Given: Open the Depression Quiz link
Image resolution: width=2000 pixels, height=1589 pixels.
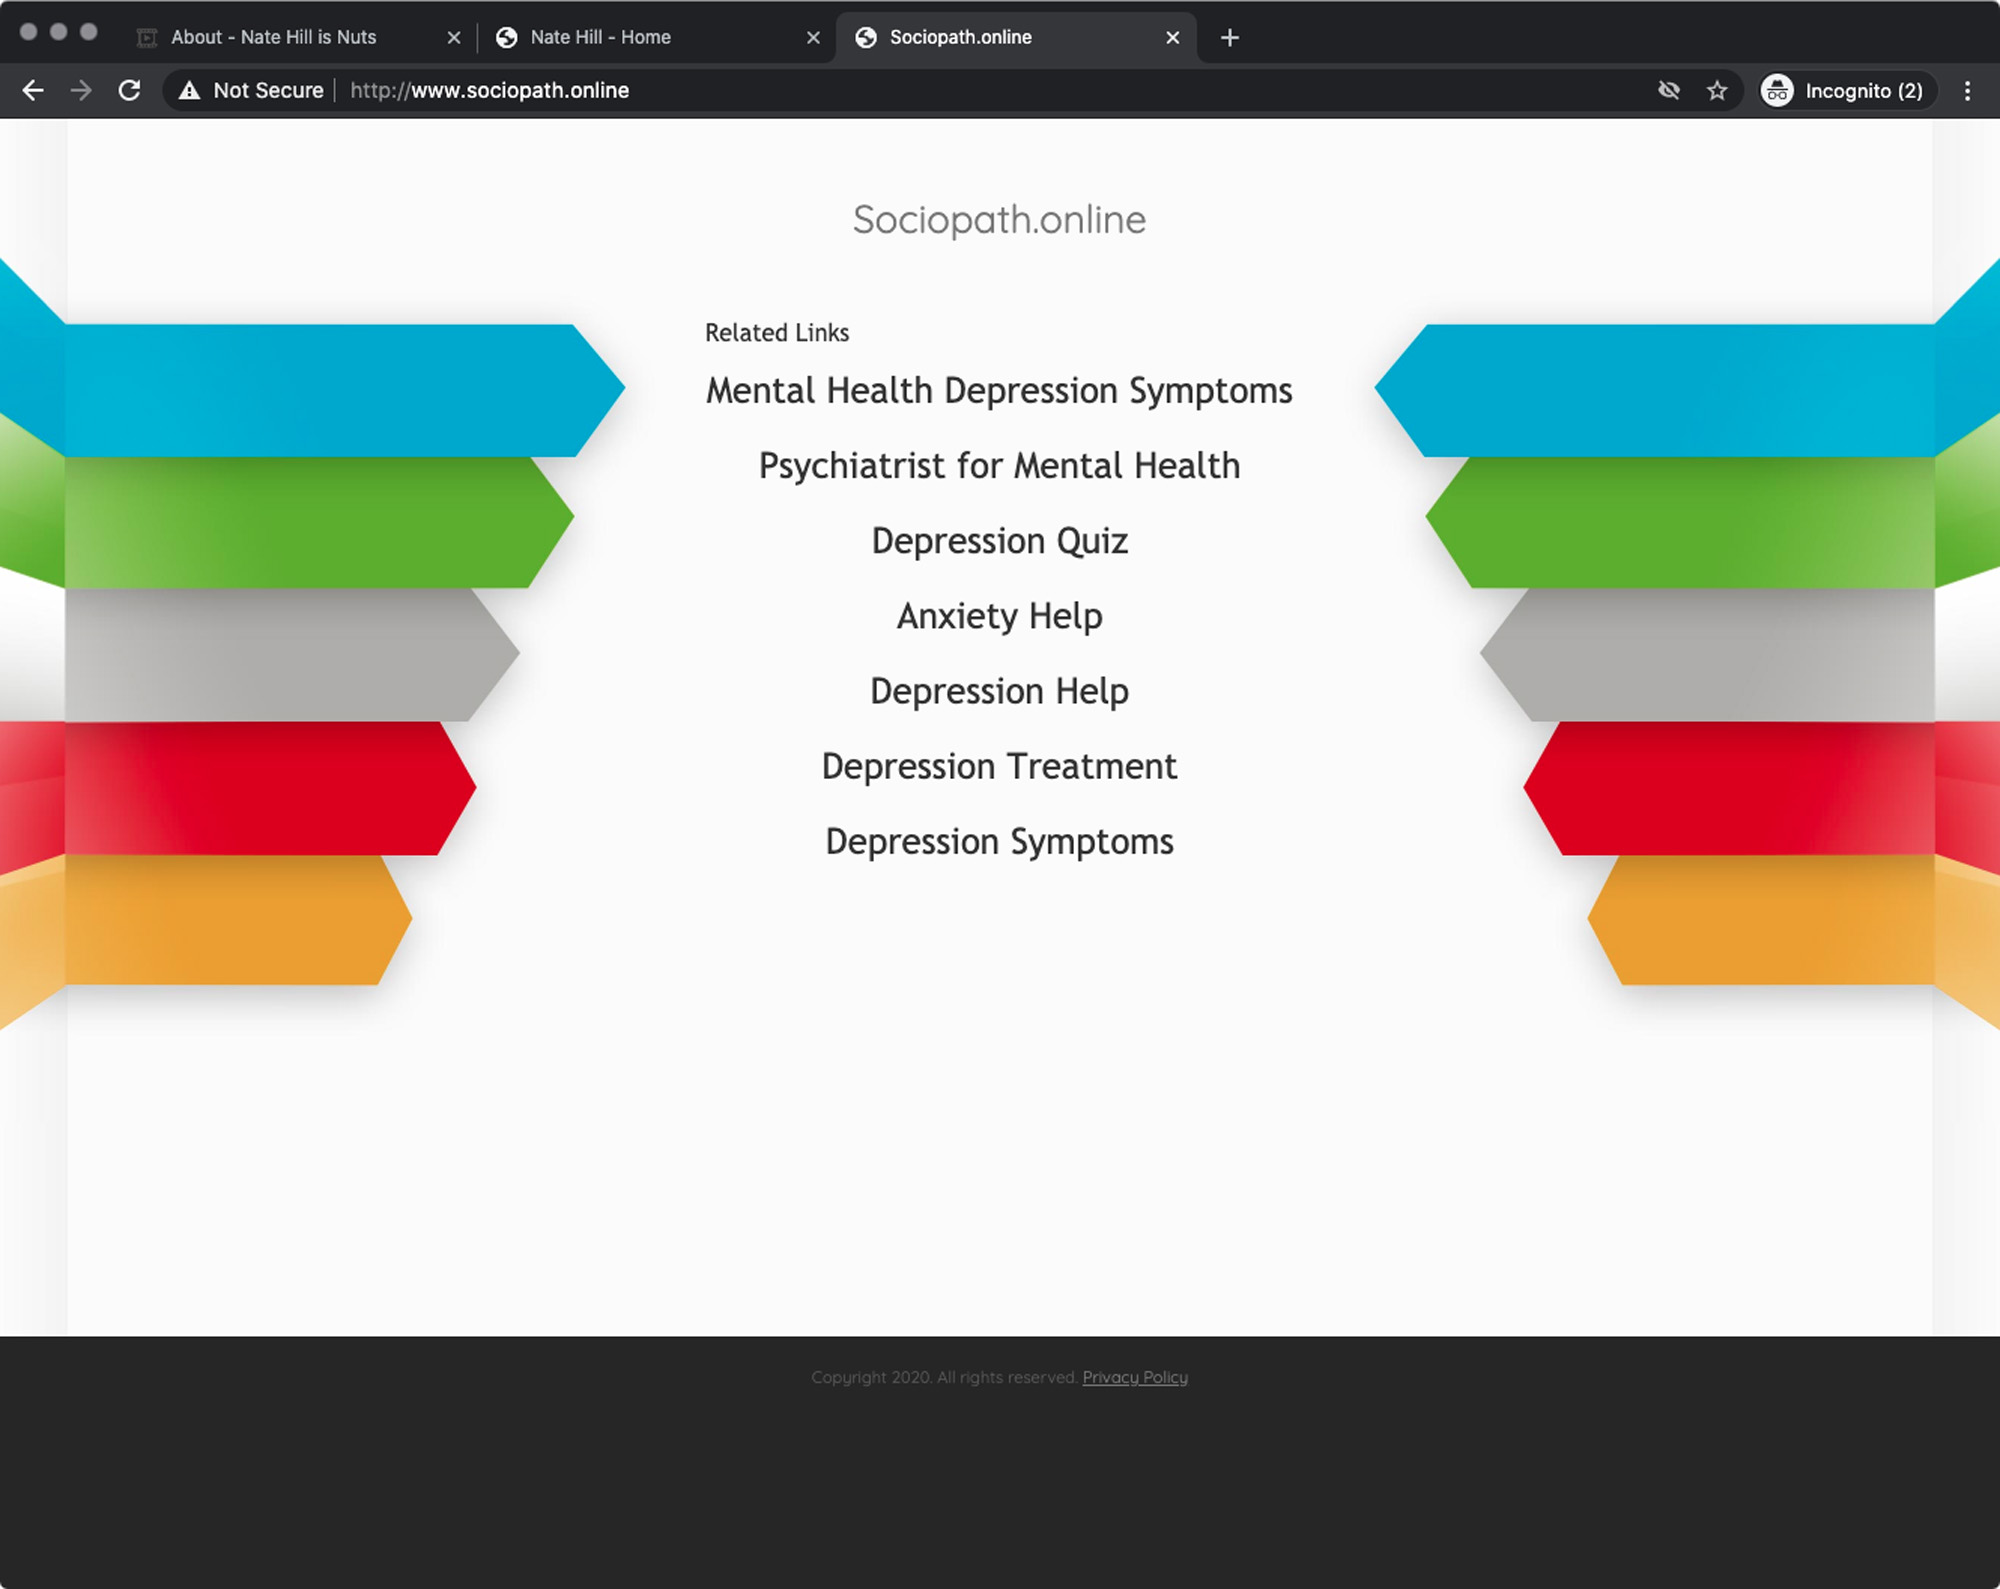Looking at the screenshot, I should coord(999,541).
